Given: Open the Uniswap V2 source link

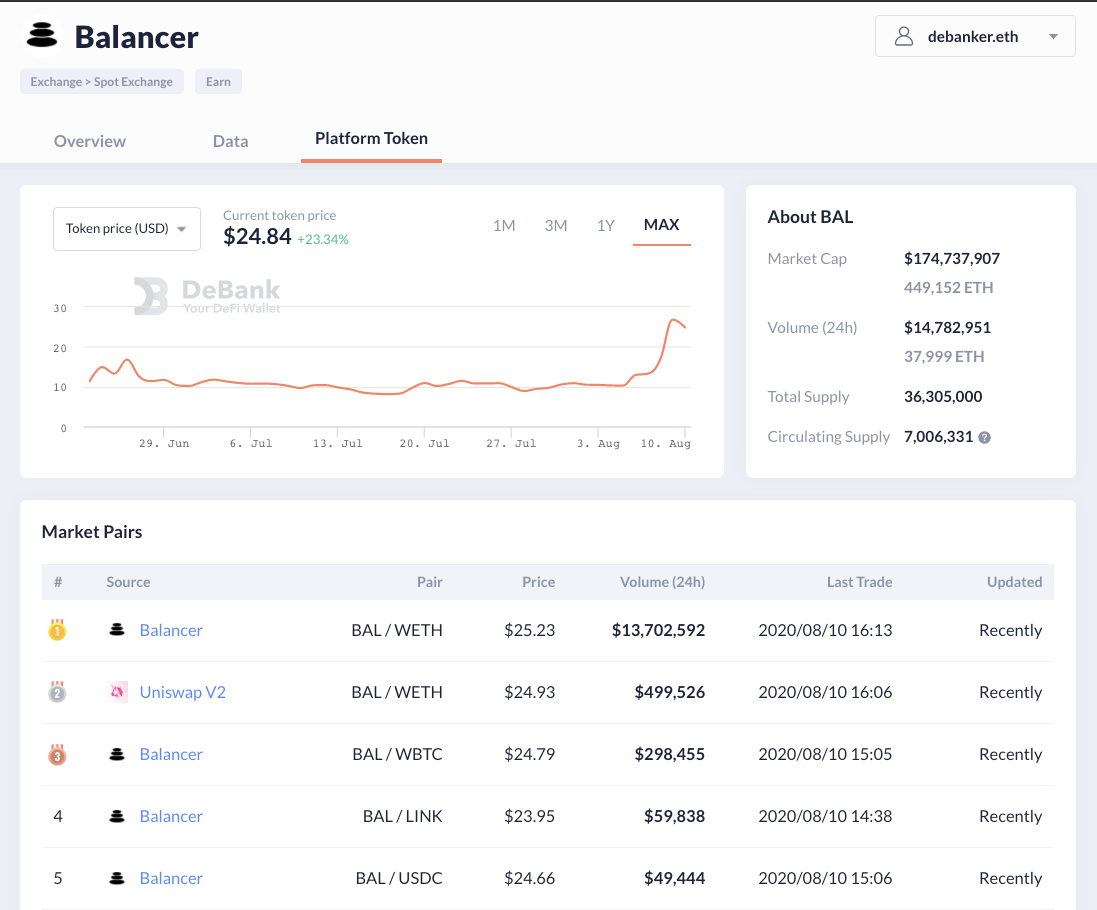Looking at the screenshot, I should (183, 692).
